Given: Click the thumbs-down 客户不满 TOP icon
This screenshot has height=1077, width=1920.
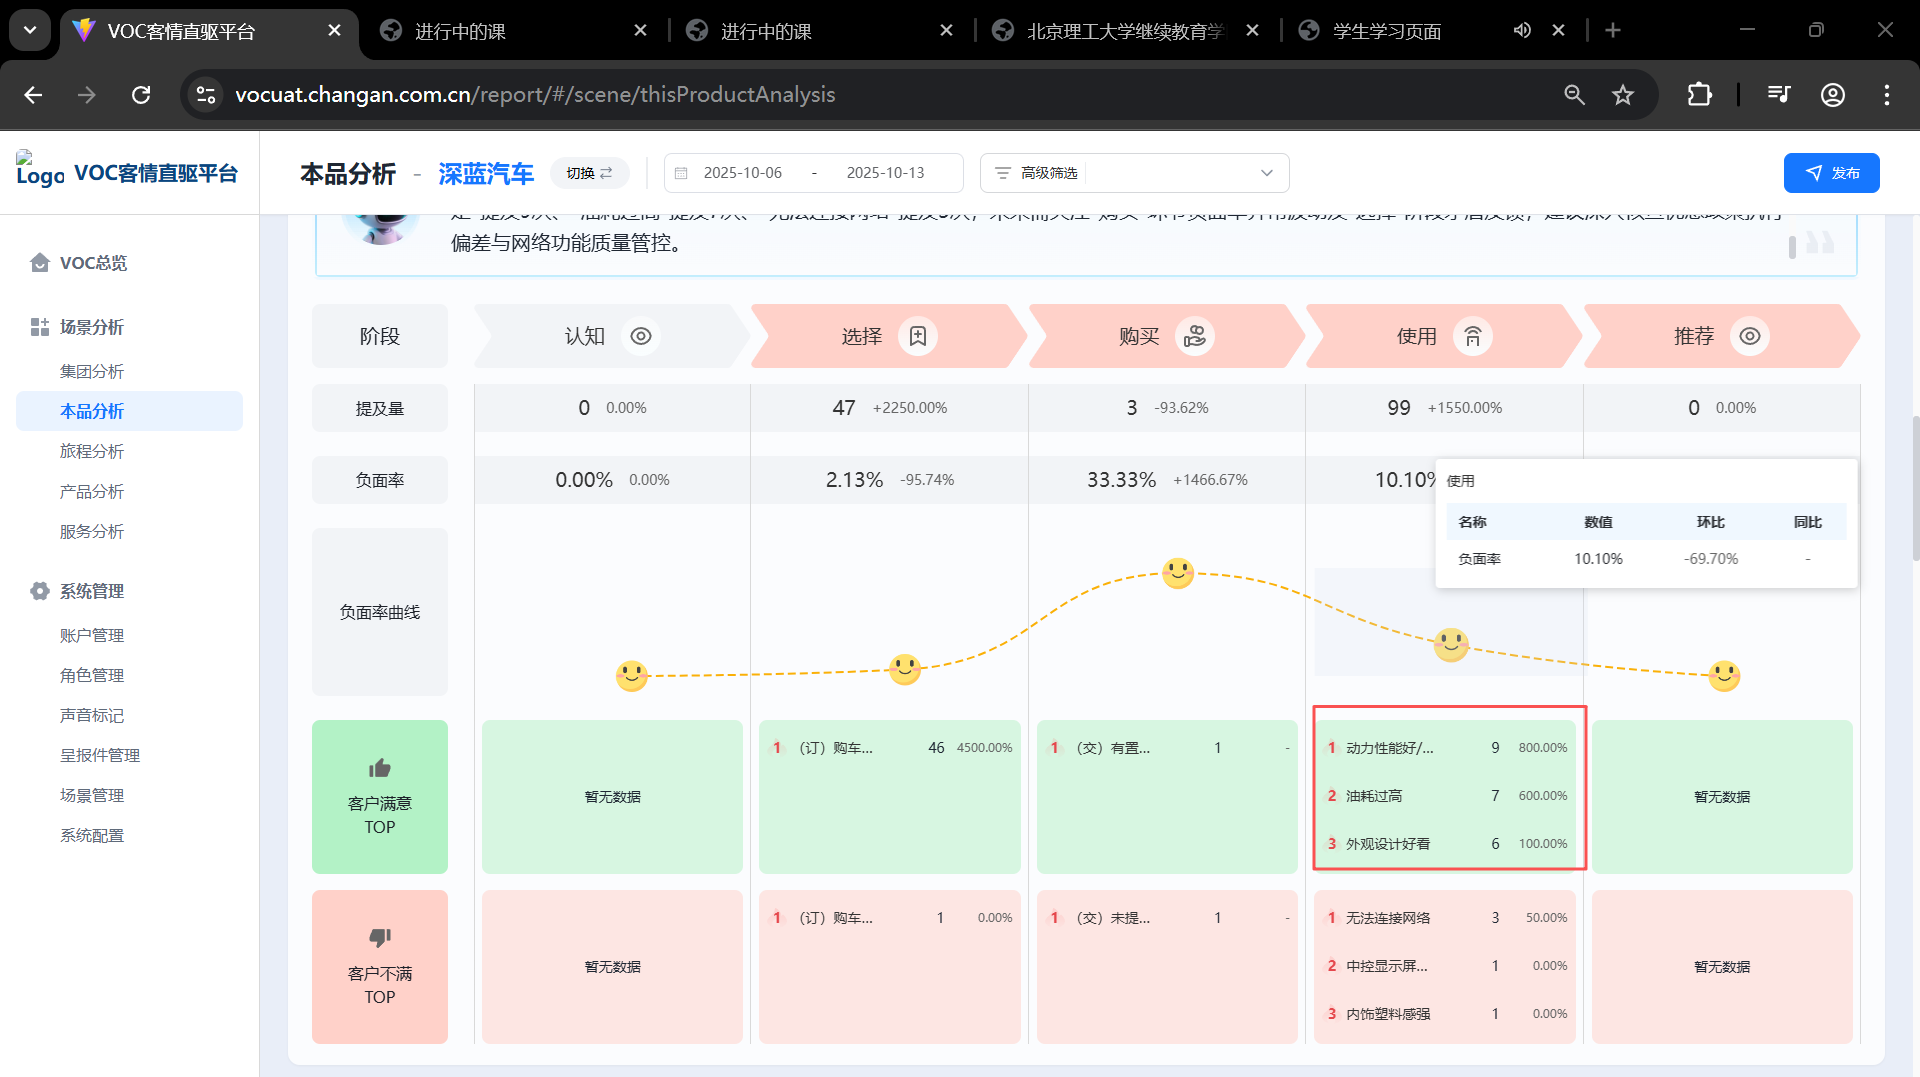Looking at the screenshot, I should (380, 938).
